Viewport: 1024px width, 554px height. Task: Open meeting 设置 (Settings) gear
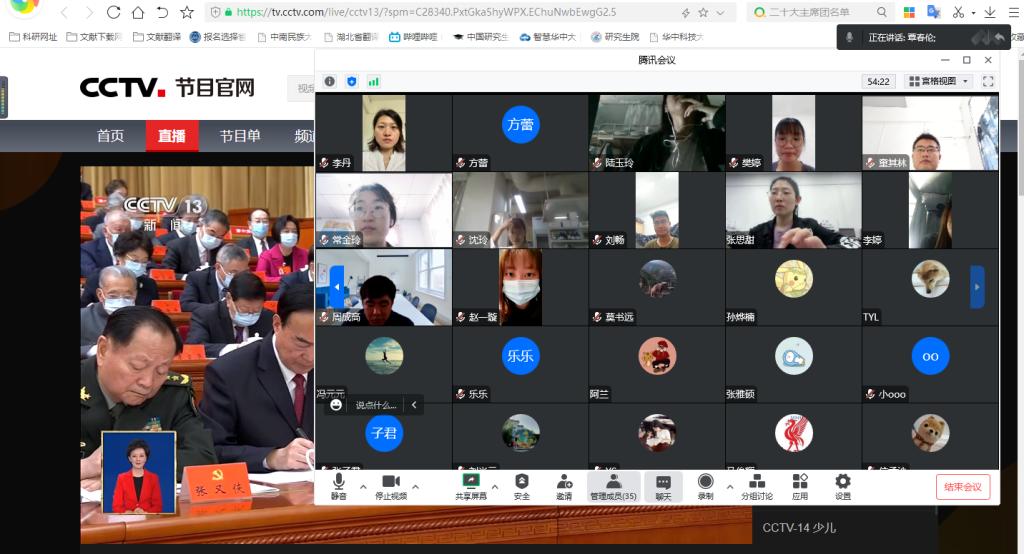(842, 486)
